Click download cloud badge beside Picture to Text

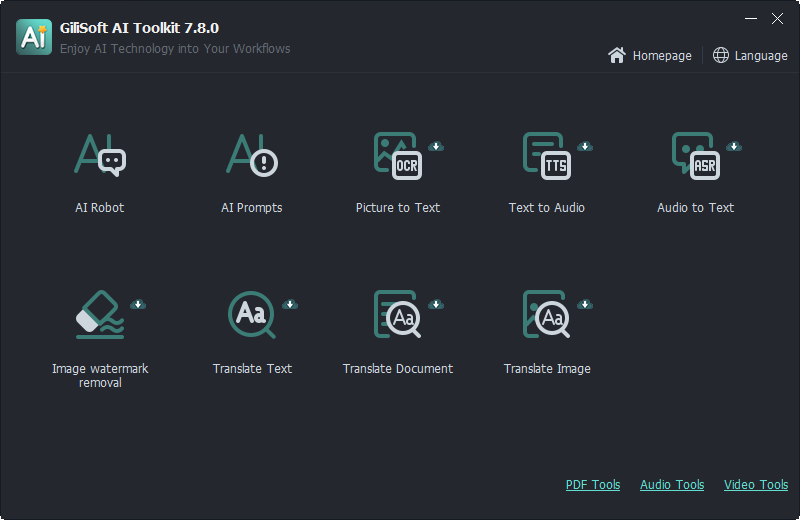coord(436,146)
